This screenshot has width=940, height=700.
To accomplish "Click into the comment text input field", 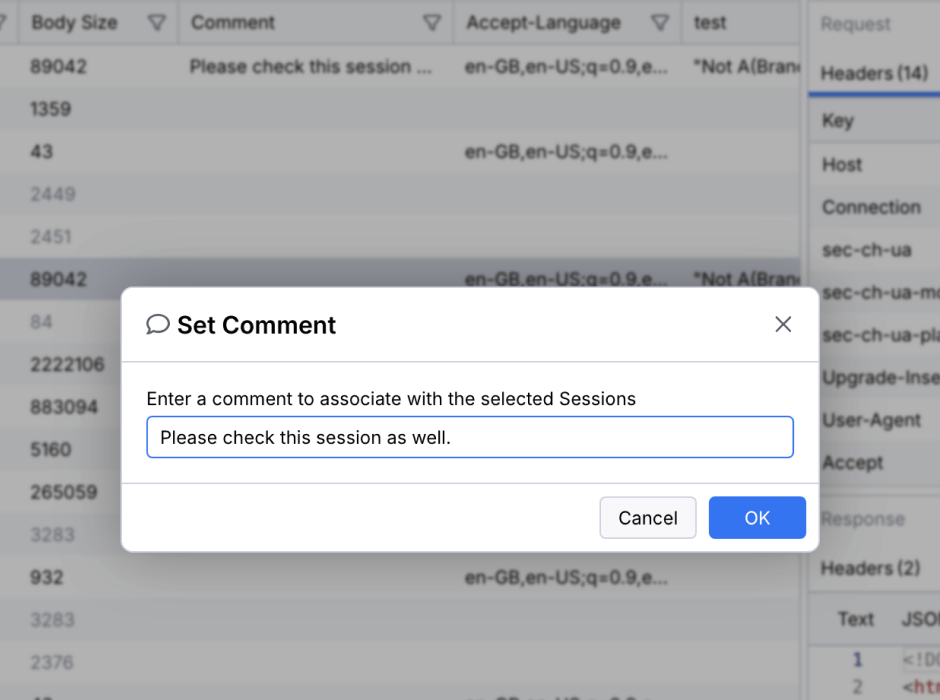I will (470, 437).
